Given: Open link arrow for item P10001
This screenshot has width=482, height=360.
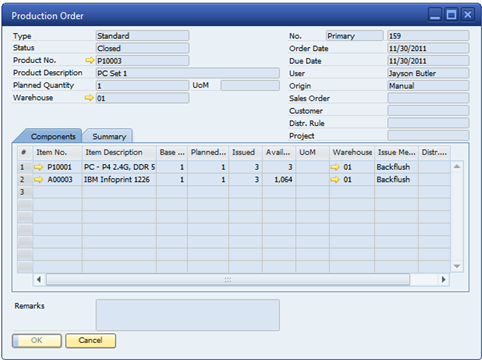Looking at the screenshot, I should [39, 167].
